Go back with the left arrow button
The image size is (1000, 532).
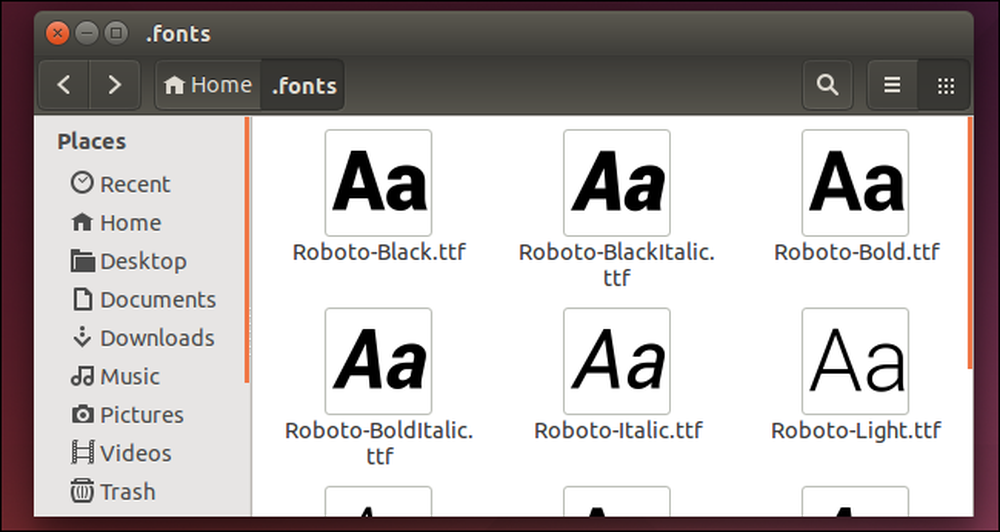click(64, 85)
